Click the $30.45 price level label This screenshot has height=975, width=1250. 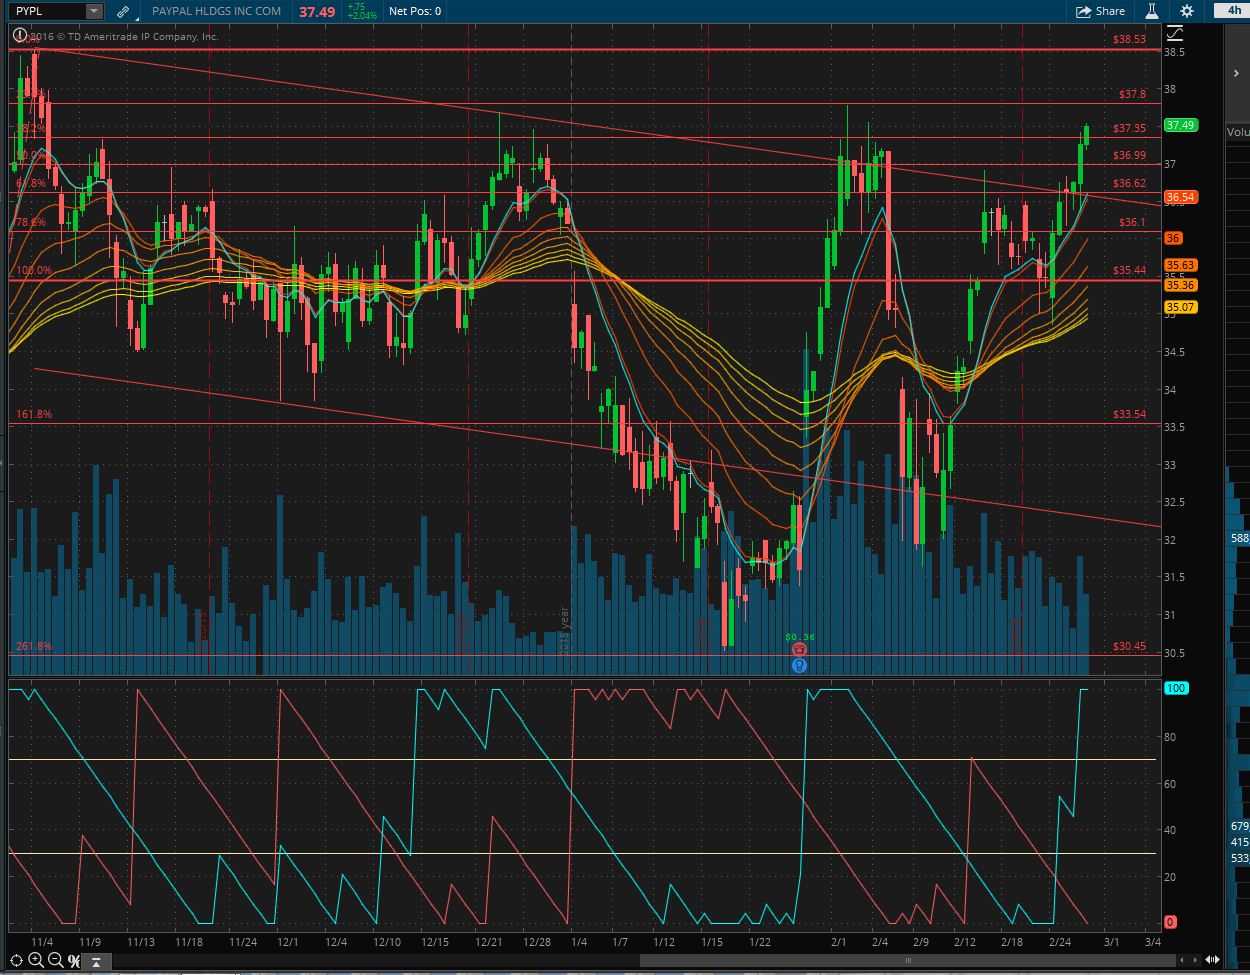click(1129, 646)
